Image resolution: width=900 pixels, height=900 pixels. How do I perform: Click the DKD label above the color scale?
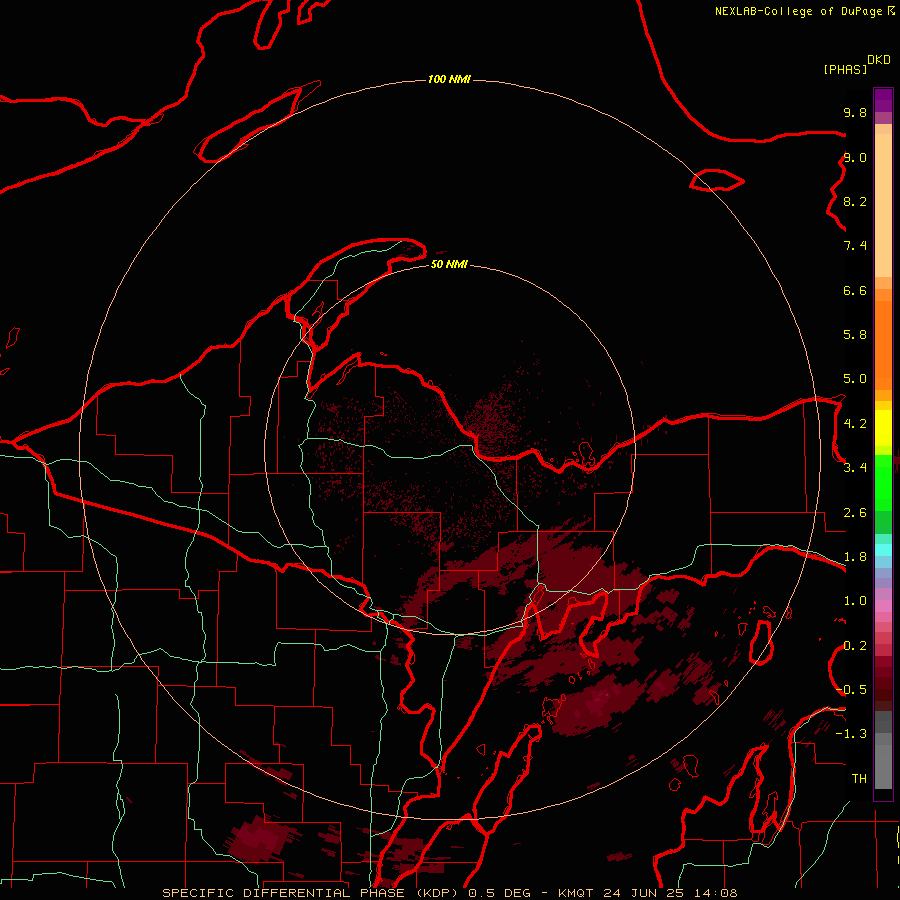click(x=879, y=60)
